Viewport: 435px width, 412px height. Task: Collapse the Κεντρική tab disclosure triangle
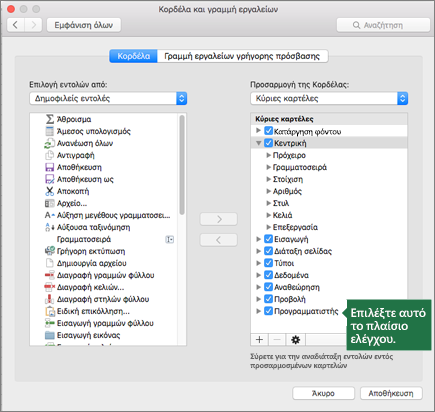tap(258, 143)
